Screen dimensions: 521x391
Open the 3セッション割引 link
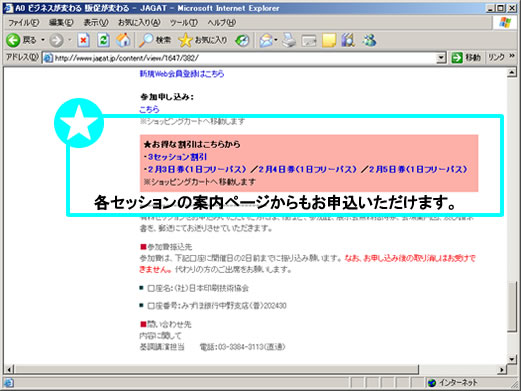(x=177, y=157)
